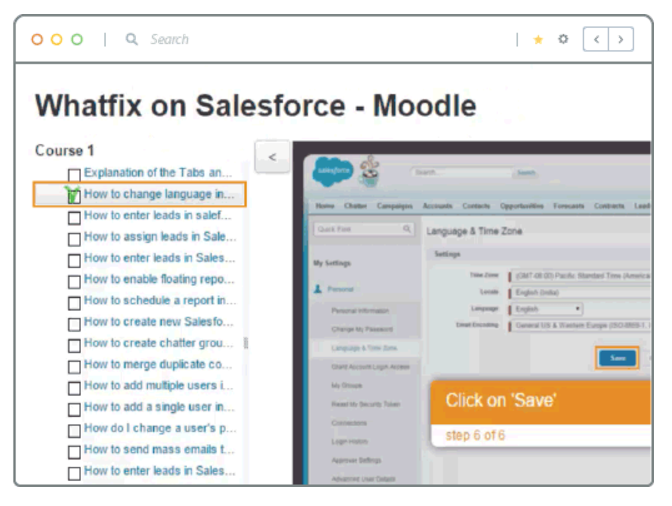Switch to the Contracts tab
Screen dimensions: 672x506
tap(609, 206)
